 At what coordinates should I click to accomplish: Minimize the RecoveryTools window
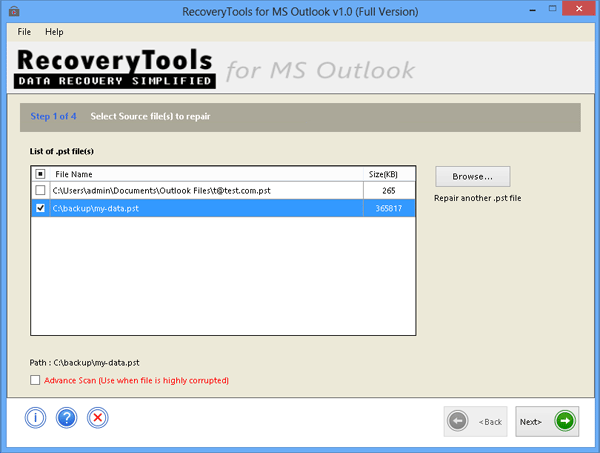pos(532,9)
